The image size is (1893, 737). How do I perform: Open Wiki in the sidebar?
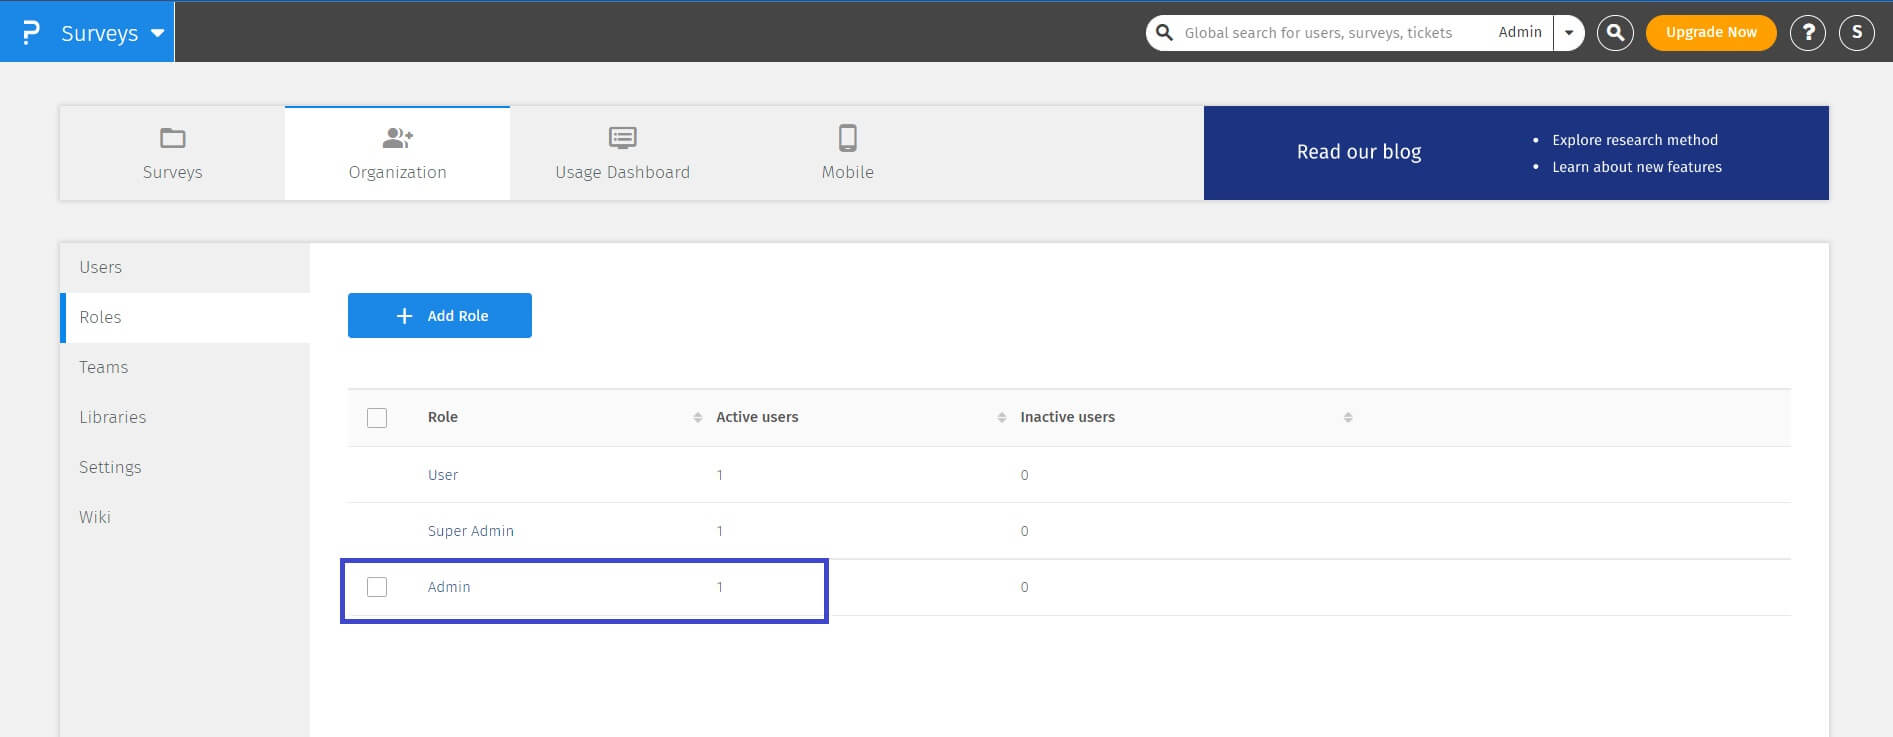185,518
